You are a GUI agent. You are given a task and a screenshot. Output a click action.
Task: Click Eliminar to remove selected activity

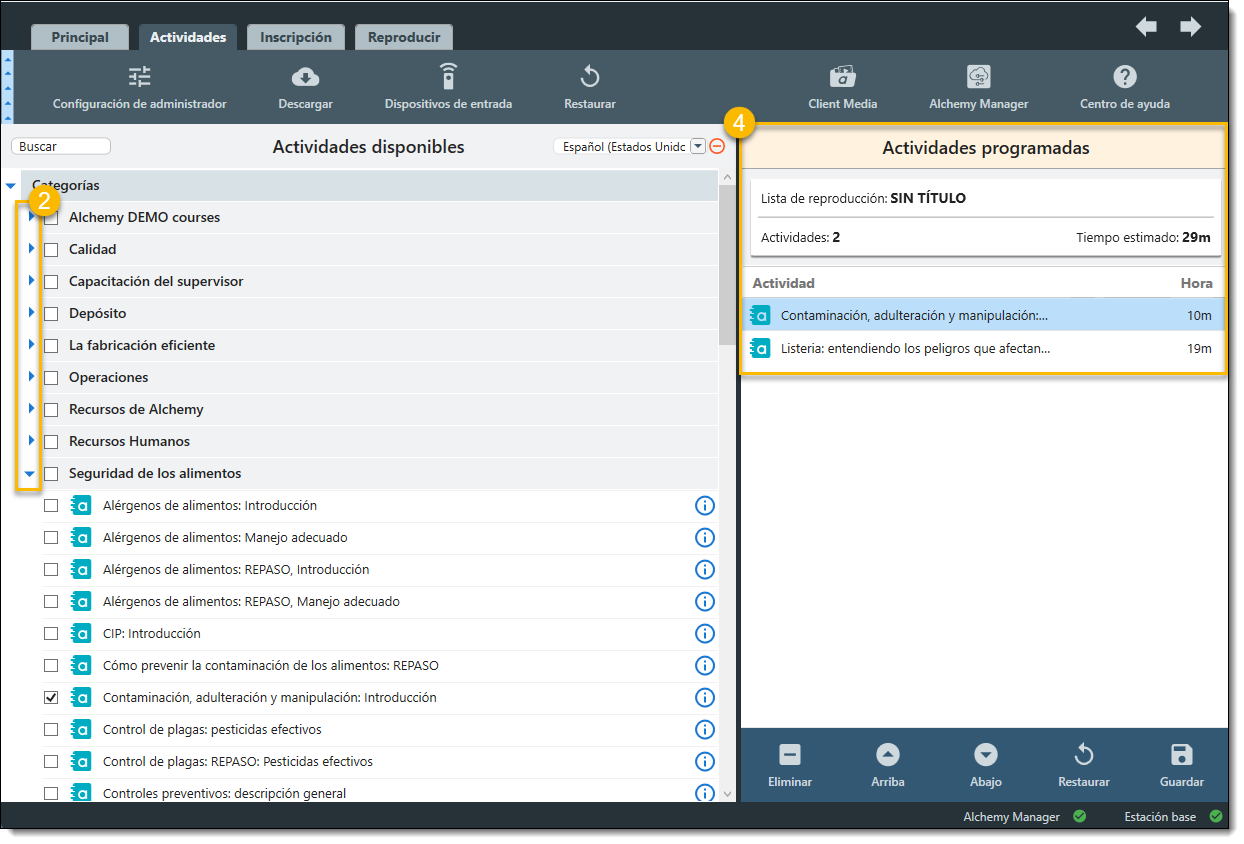pyautogui.click(x=789, y=766)
